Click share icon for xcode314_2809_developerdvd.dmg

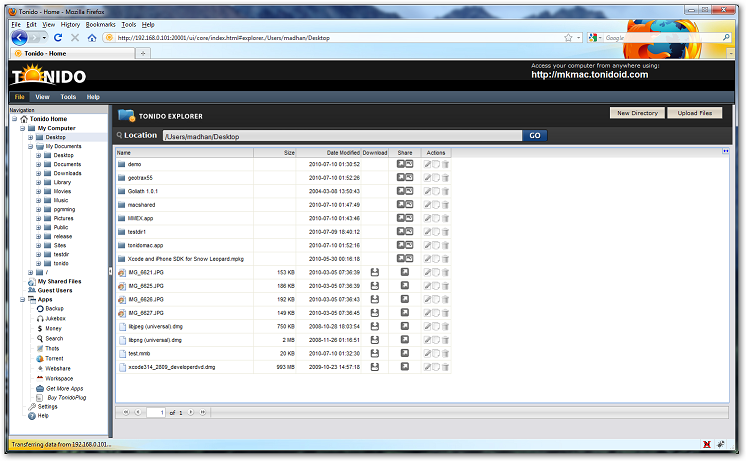(x=405, y=367)
